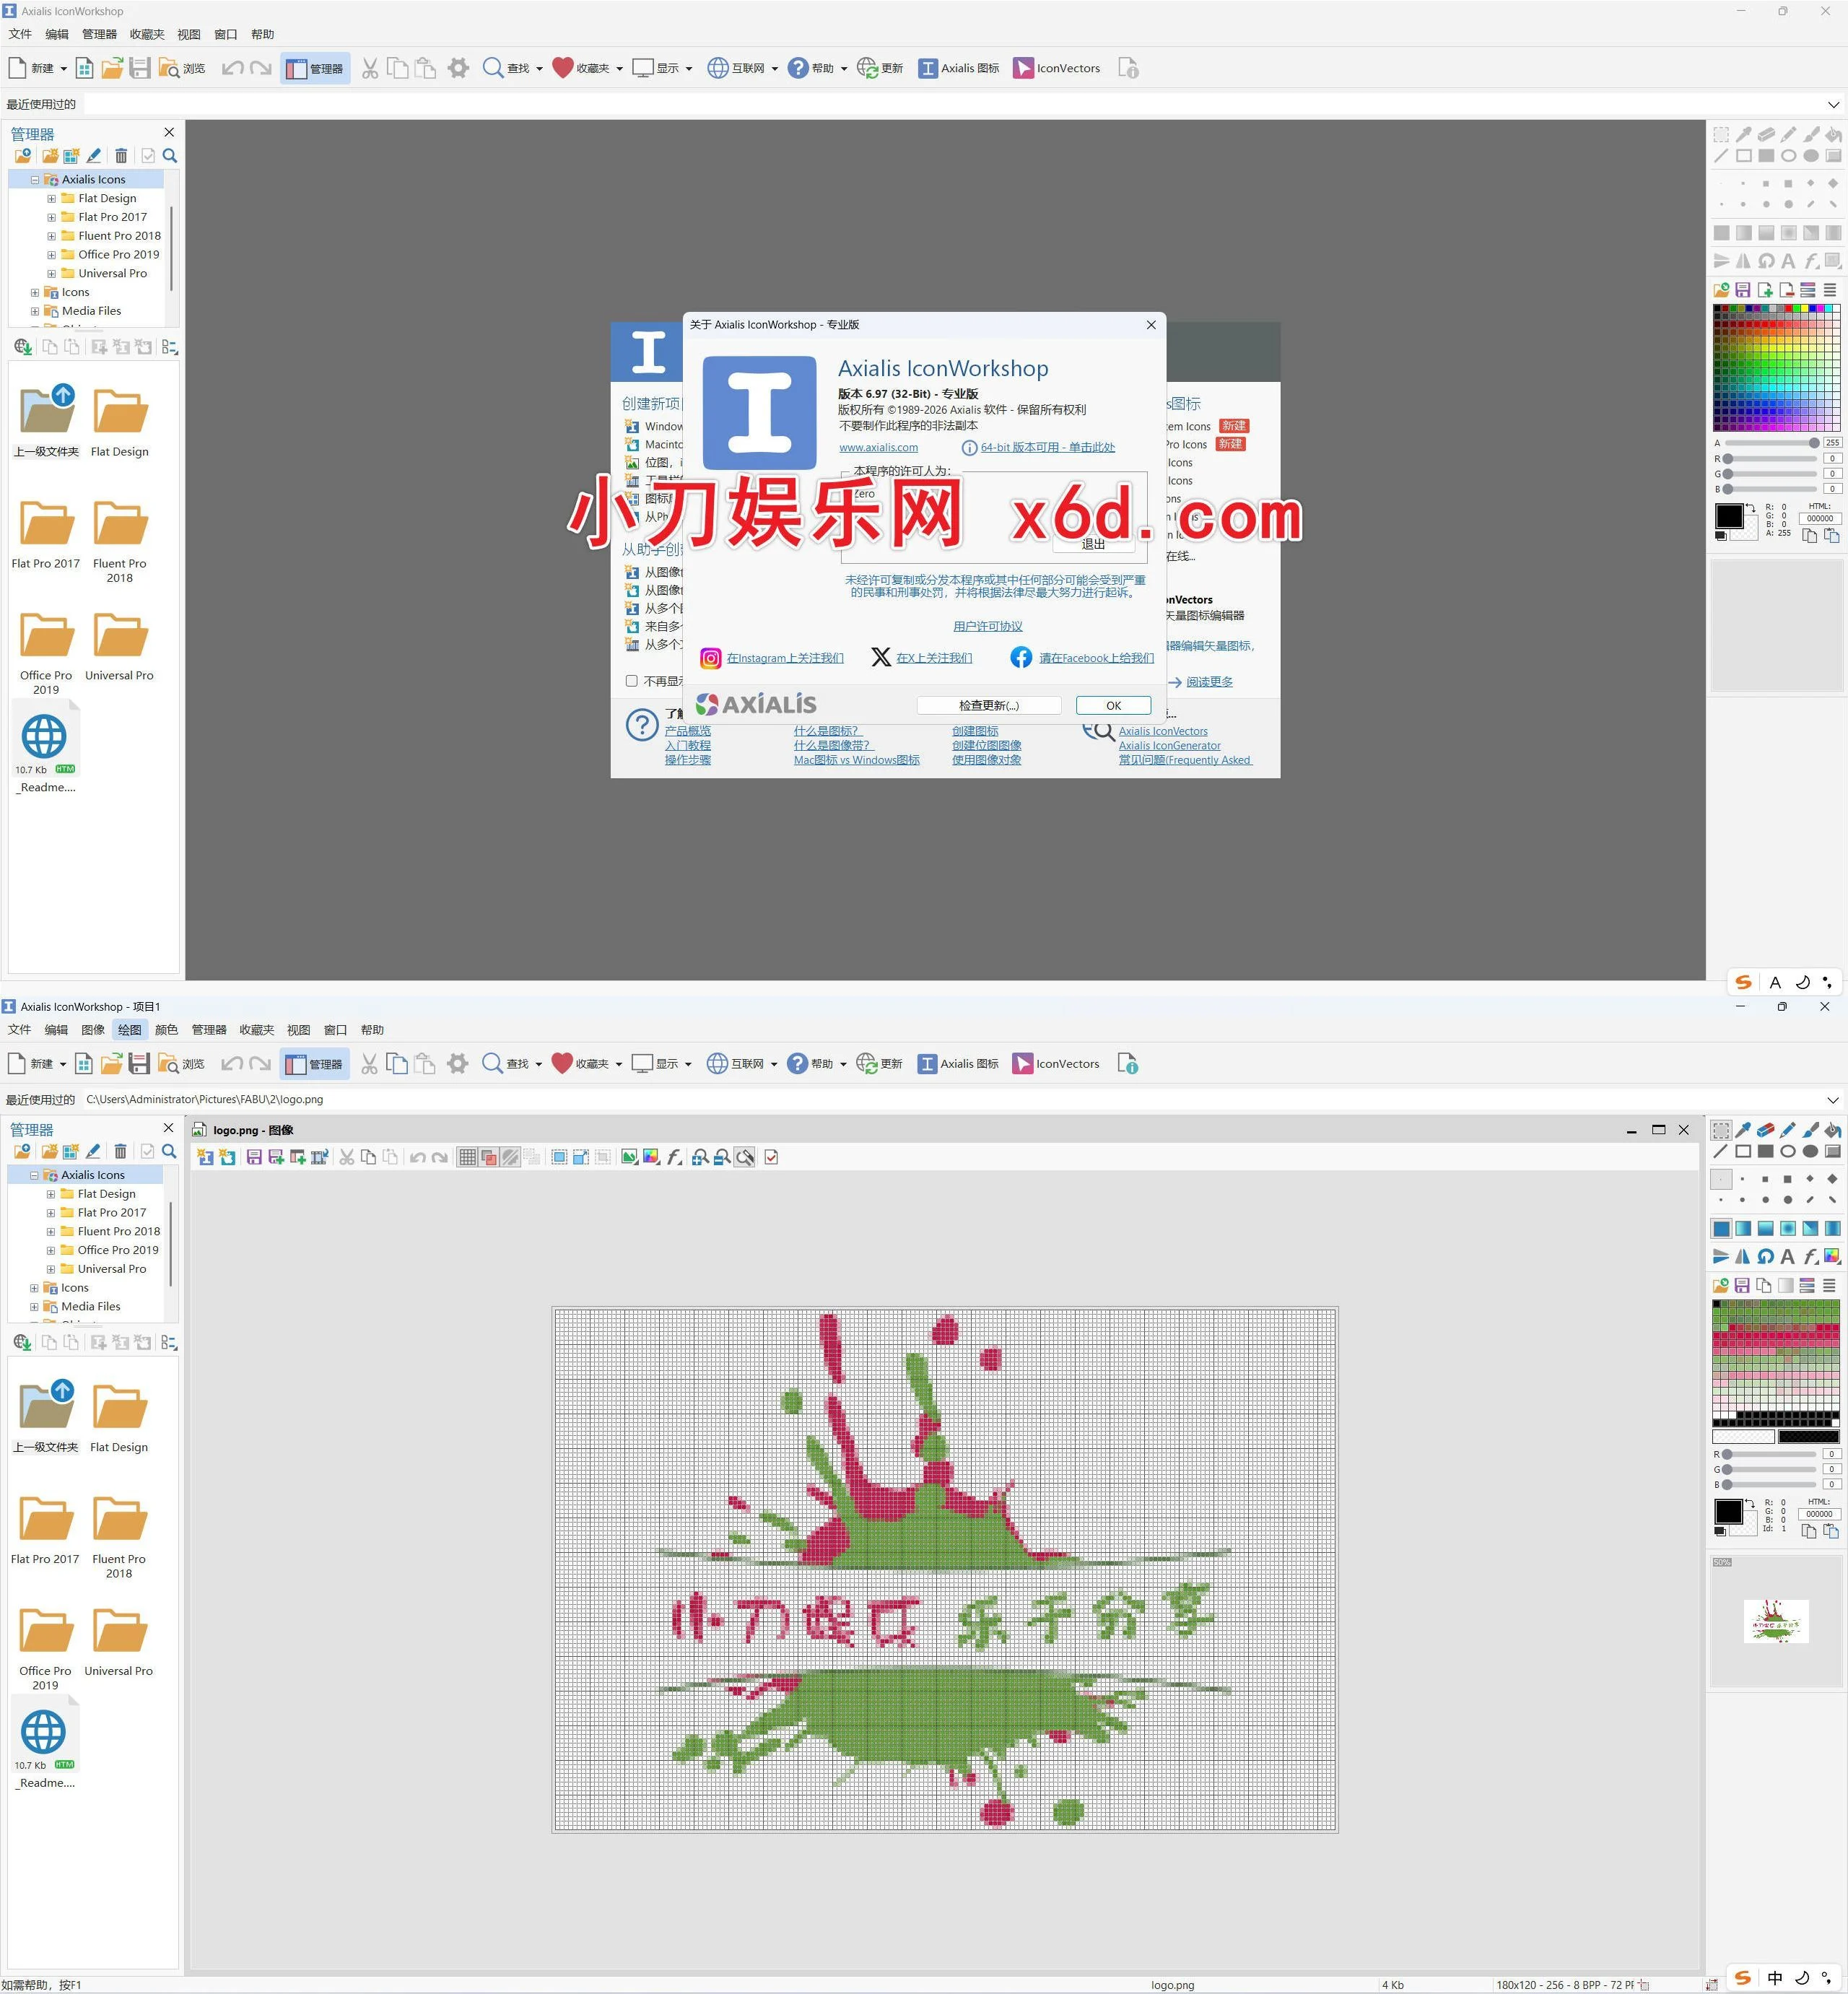The width and height of the screenshot is (1848, 1994).
Task: Check the don't-show-again box in the startup dialog
Action: coord(631,680)
